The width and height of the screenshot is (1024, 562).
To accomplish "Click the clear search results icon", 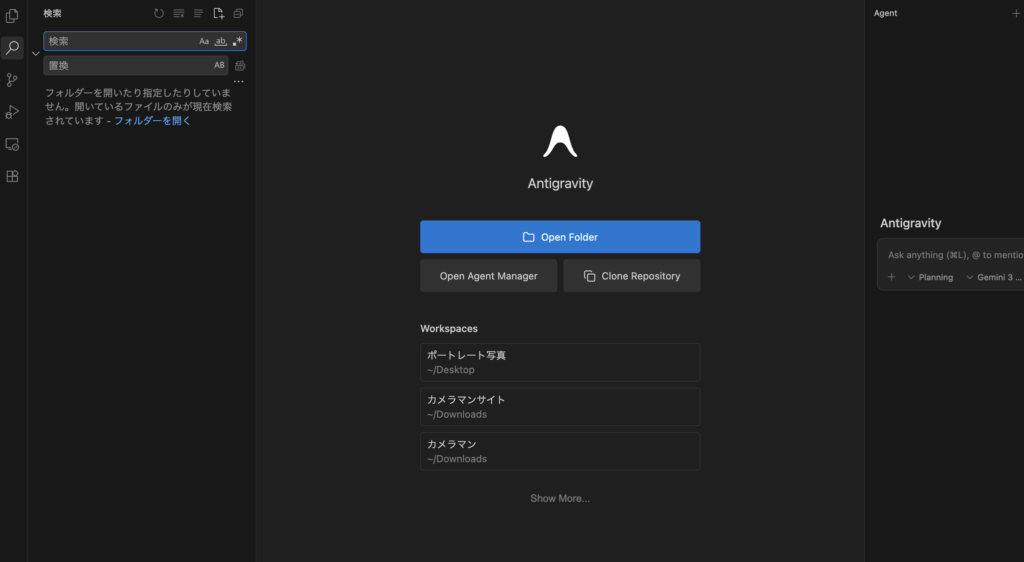I will coord(179,14).
